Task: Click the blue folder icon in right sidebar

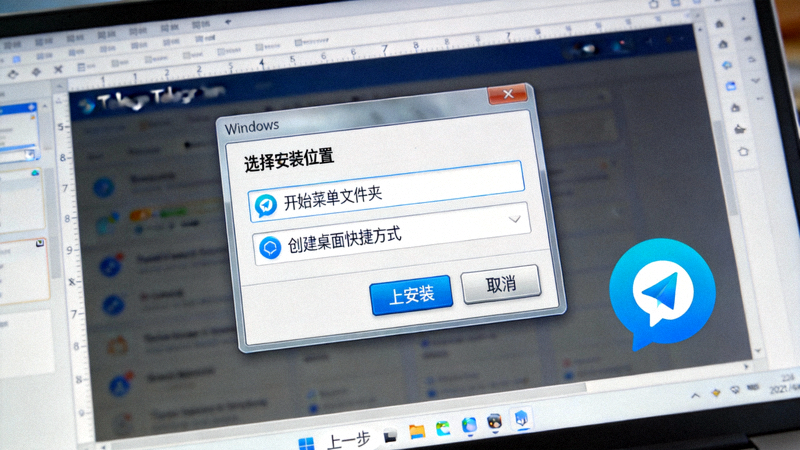Action: [x=731, y=86]
